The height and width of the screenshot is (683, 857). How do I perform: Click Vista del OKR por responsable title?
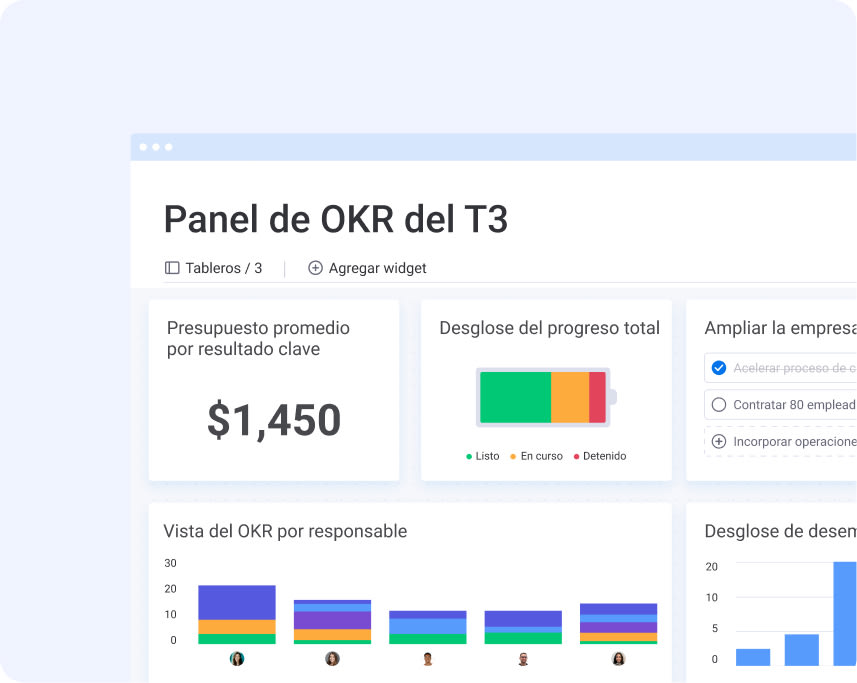point(285,531)
